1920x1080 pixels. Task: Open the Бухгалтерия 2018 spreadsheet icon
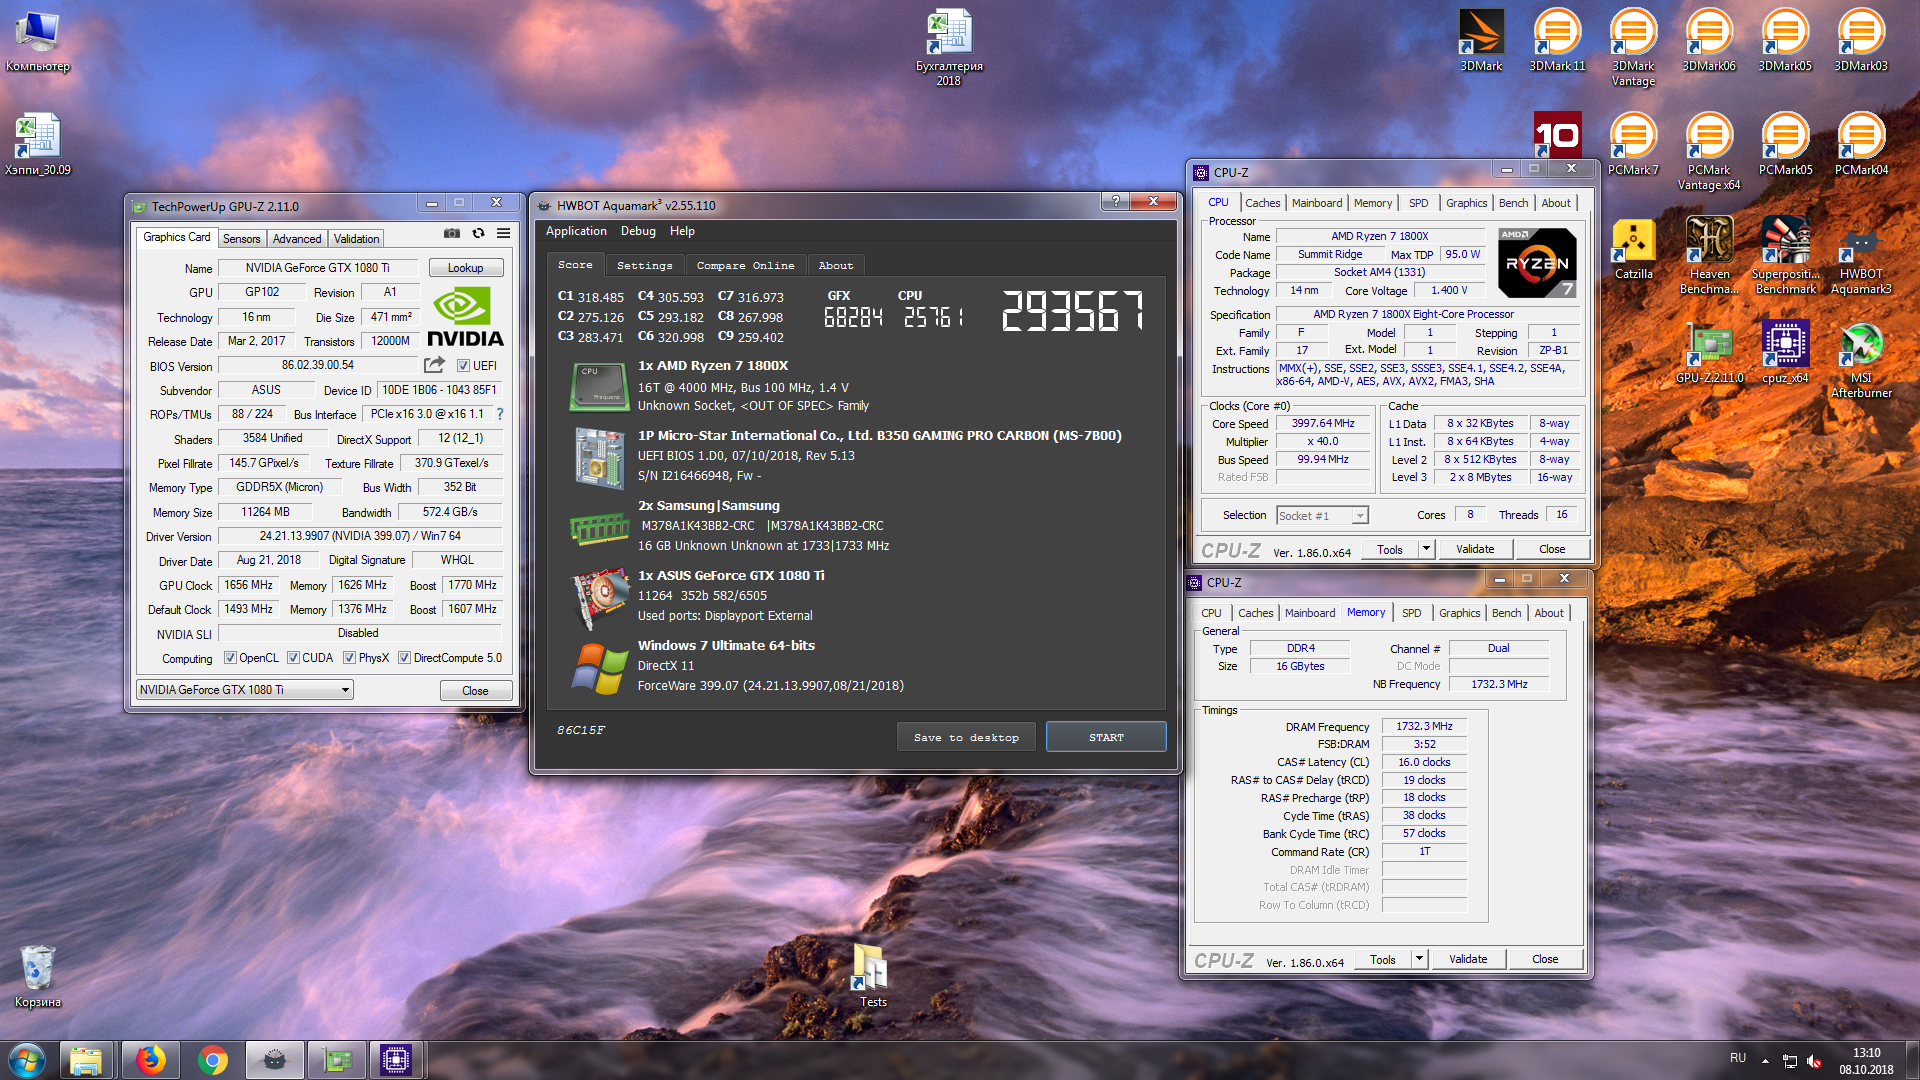click(x=949, y=46)
